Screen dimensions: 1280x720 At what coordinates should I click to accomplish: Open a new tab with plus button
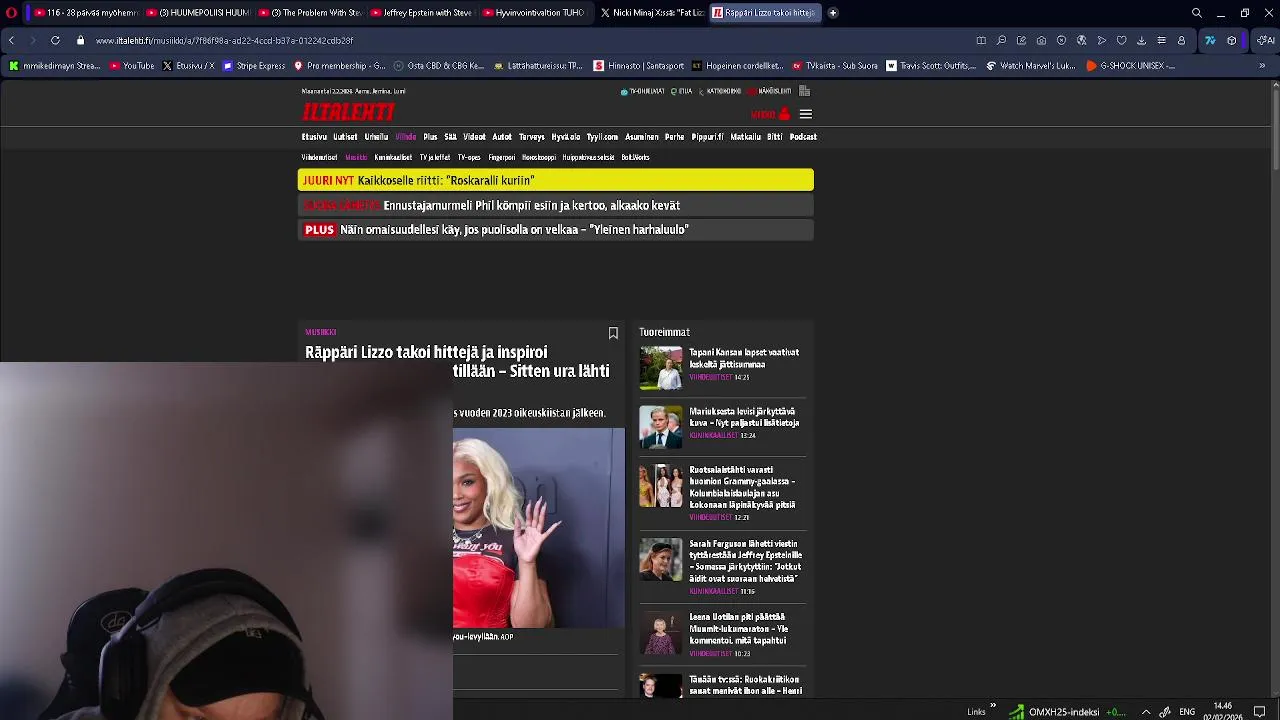click(x=832, y=13)
